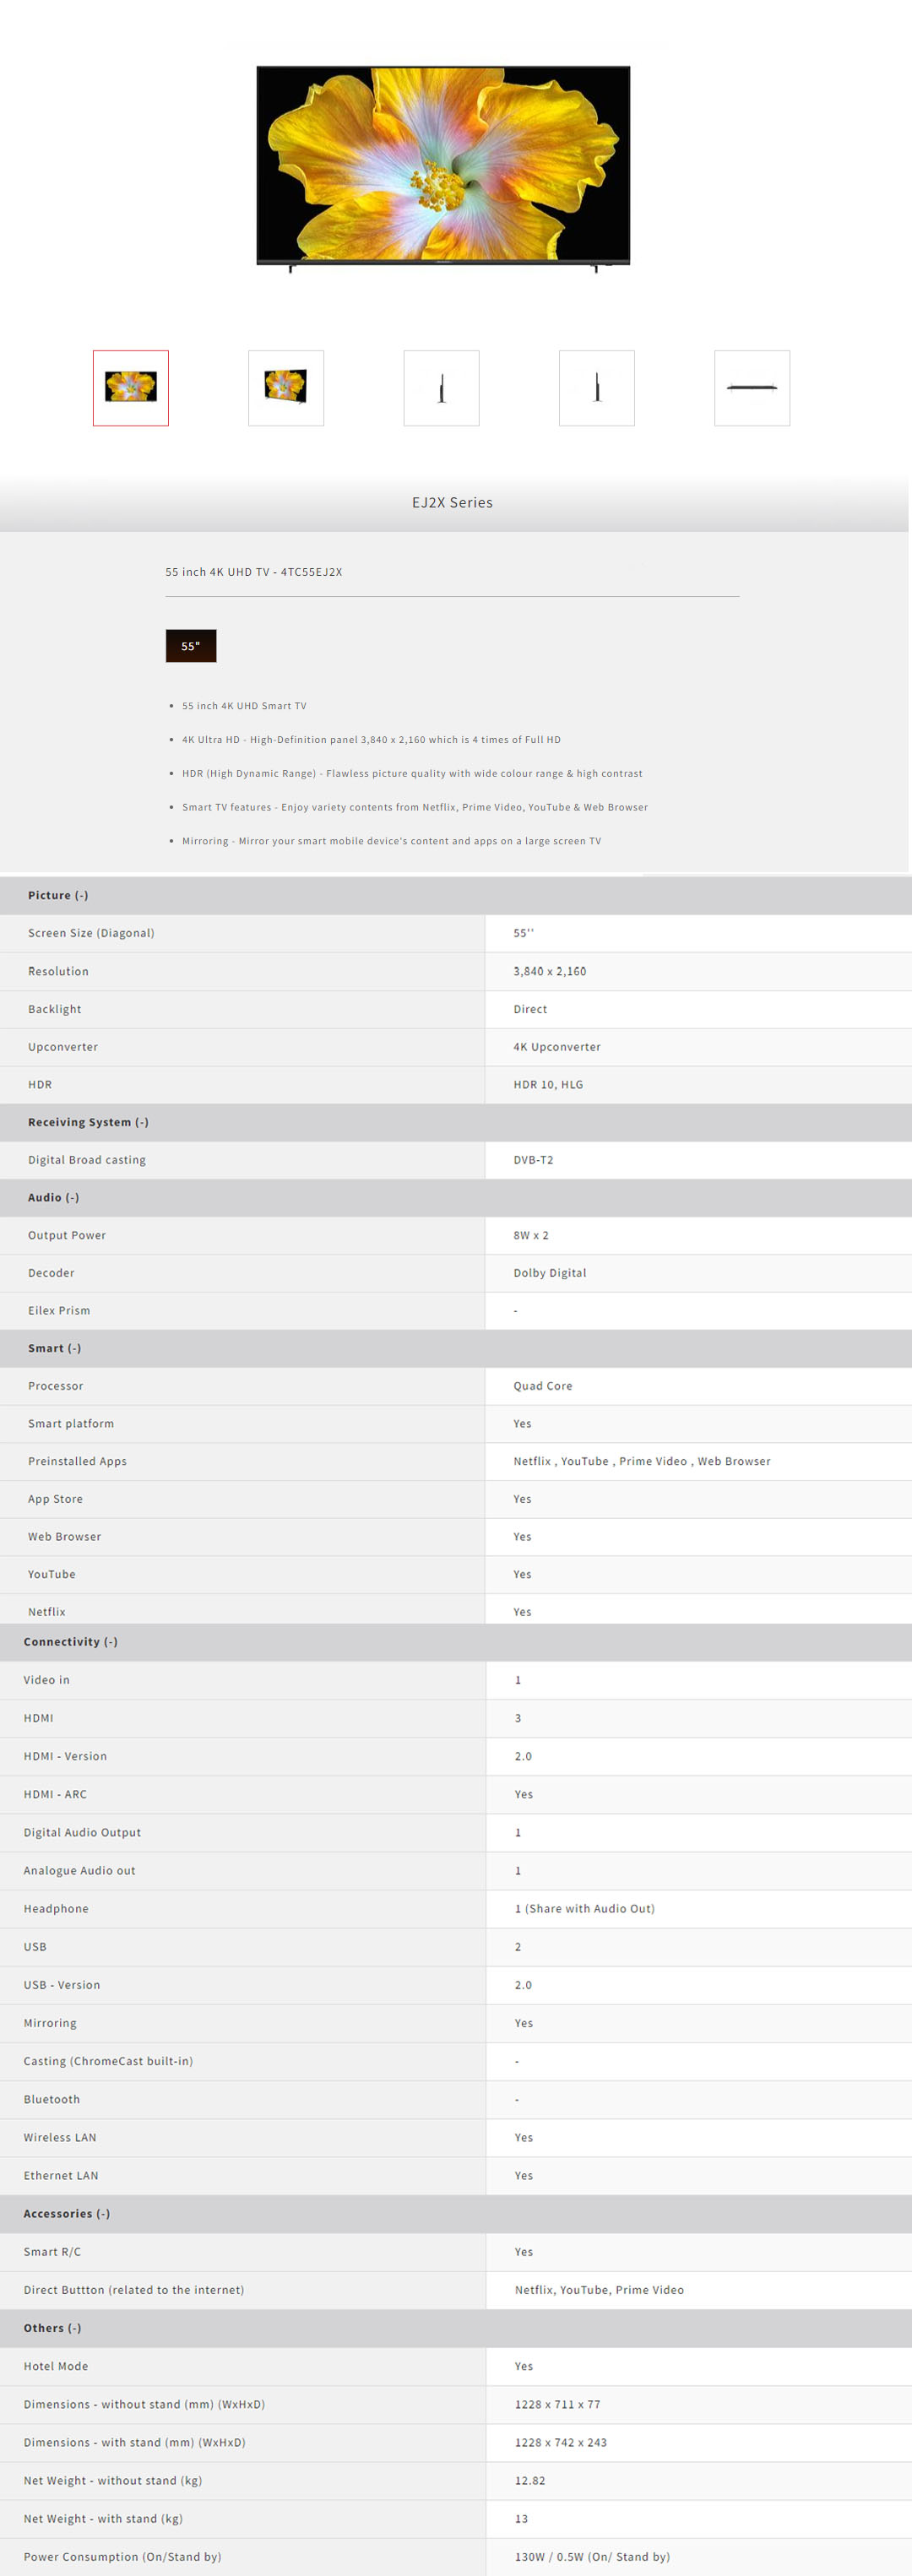The image size is (912, 2576).
Task: Select the fourth side profile thumbnail
Action: [x=596, y=388]
